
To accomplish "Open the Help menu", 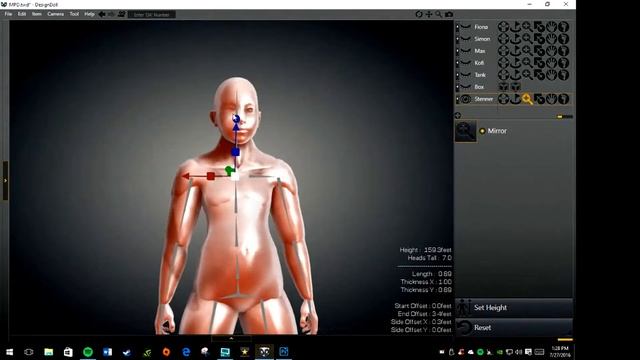I will (89, 14).
